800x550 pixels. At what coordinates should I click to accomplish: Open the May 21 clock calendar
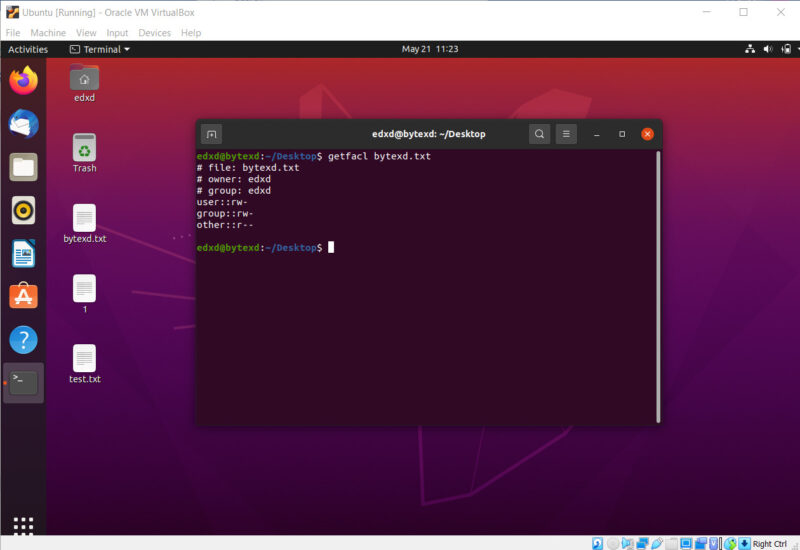[430, 49]
